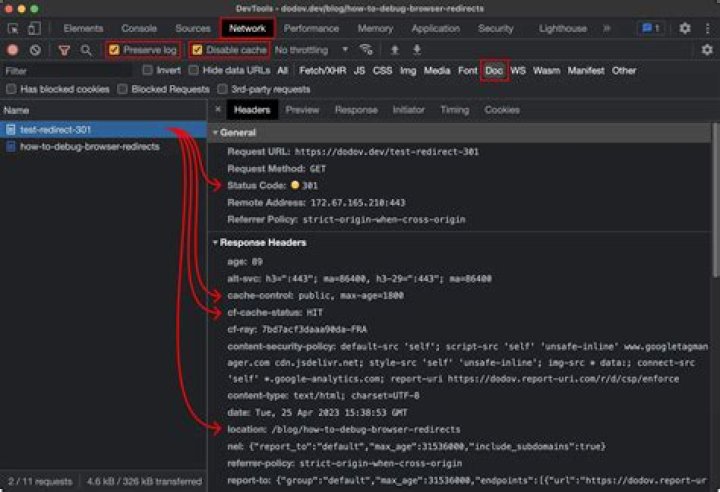Select the Response detail tab
The image size is (720, 492).
pos(356,110)
